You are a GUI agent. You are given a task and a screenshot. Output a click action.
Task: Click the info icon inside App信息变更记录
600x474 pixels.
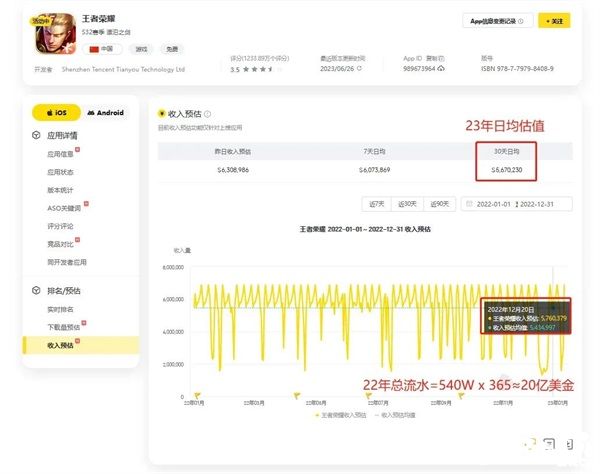[521, 21]
